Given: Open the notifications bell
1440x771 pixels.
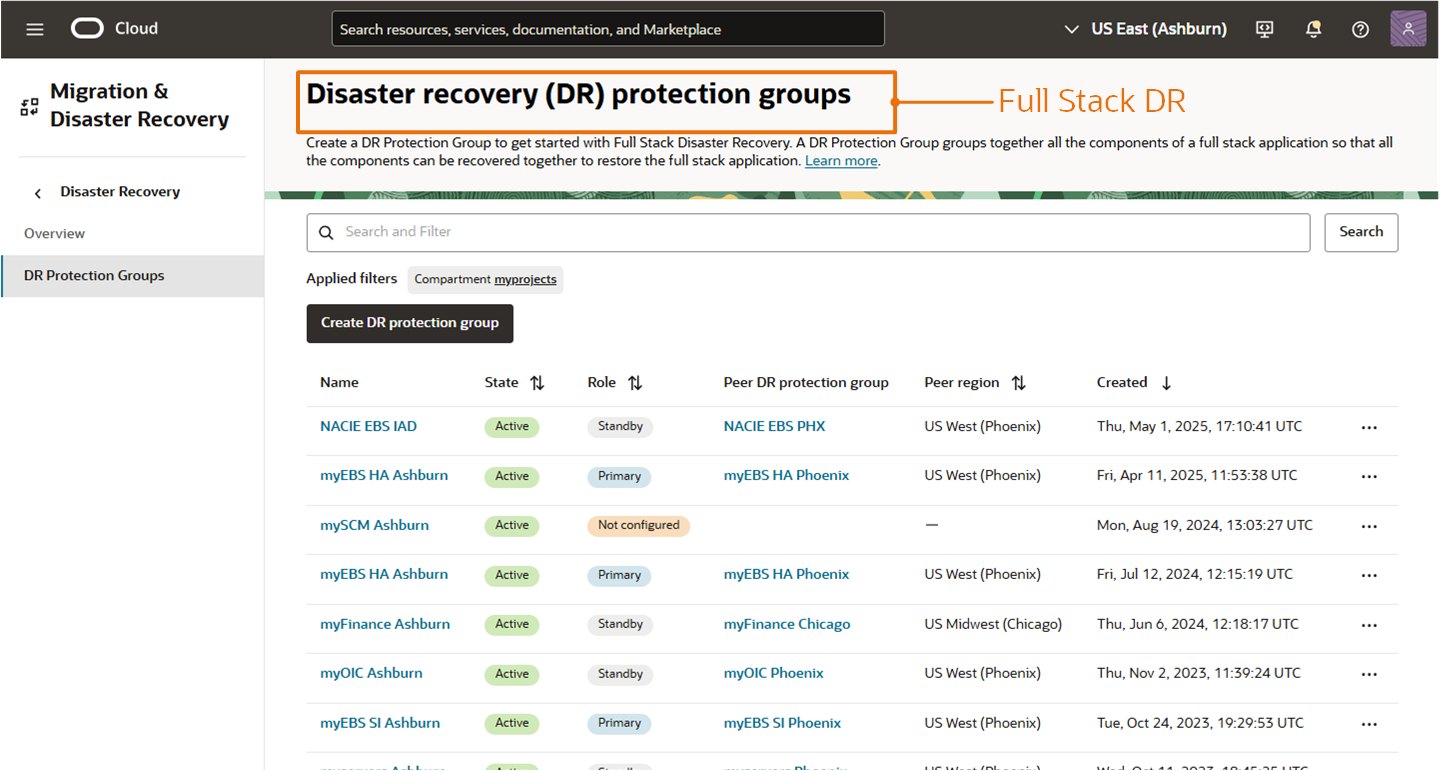Looking at the screenshot, I should [x=1313, y=29].
